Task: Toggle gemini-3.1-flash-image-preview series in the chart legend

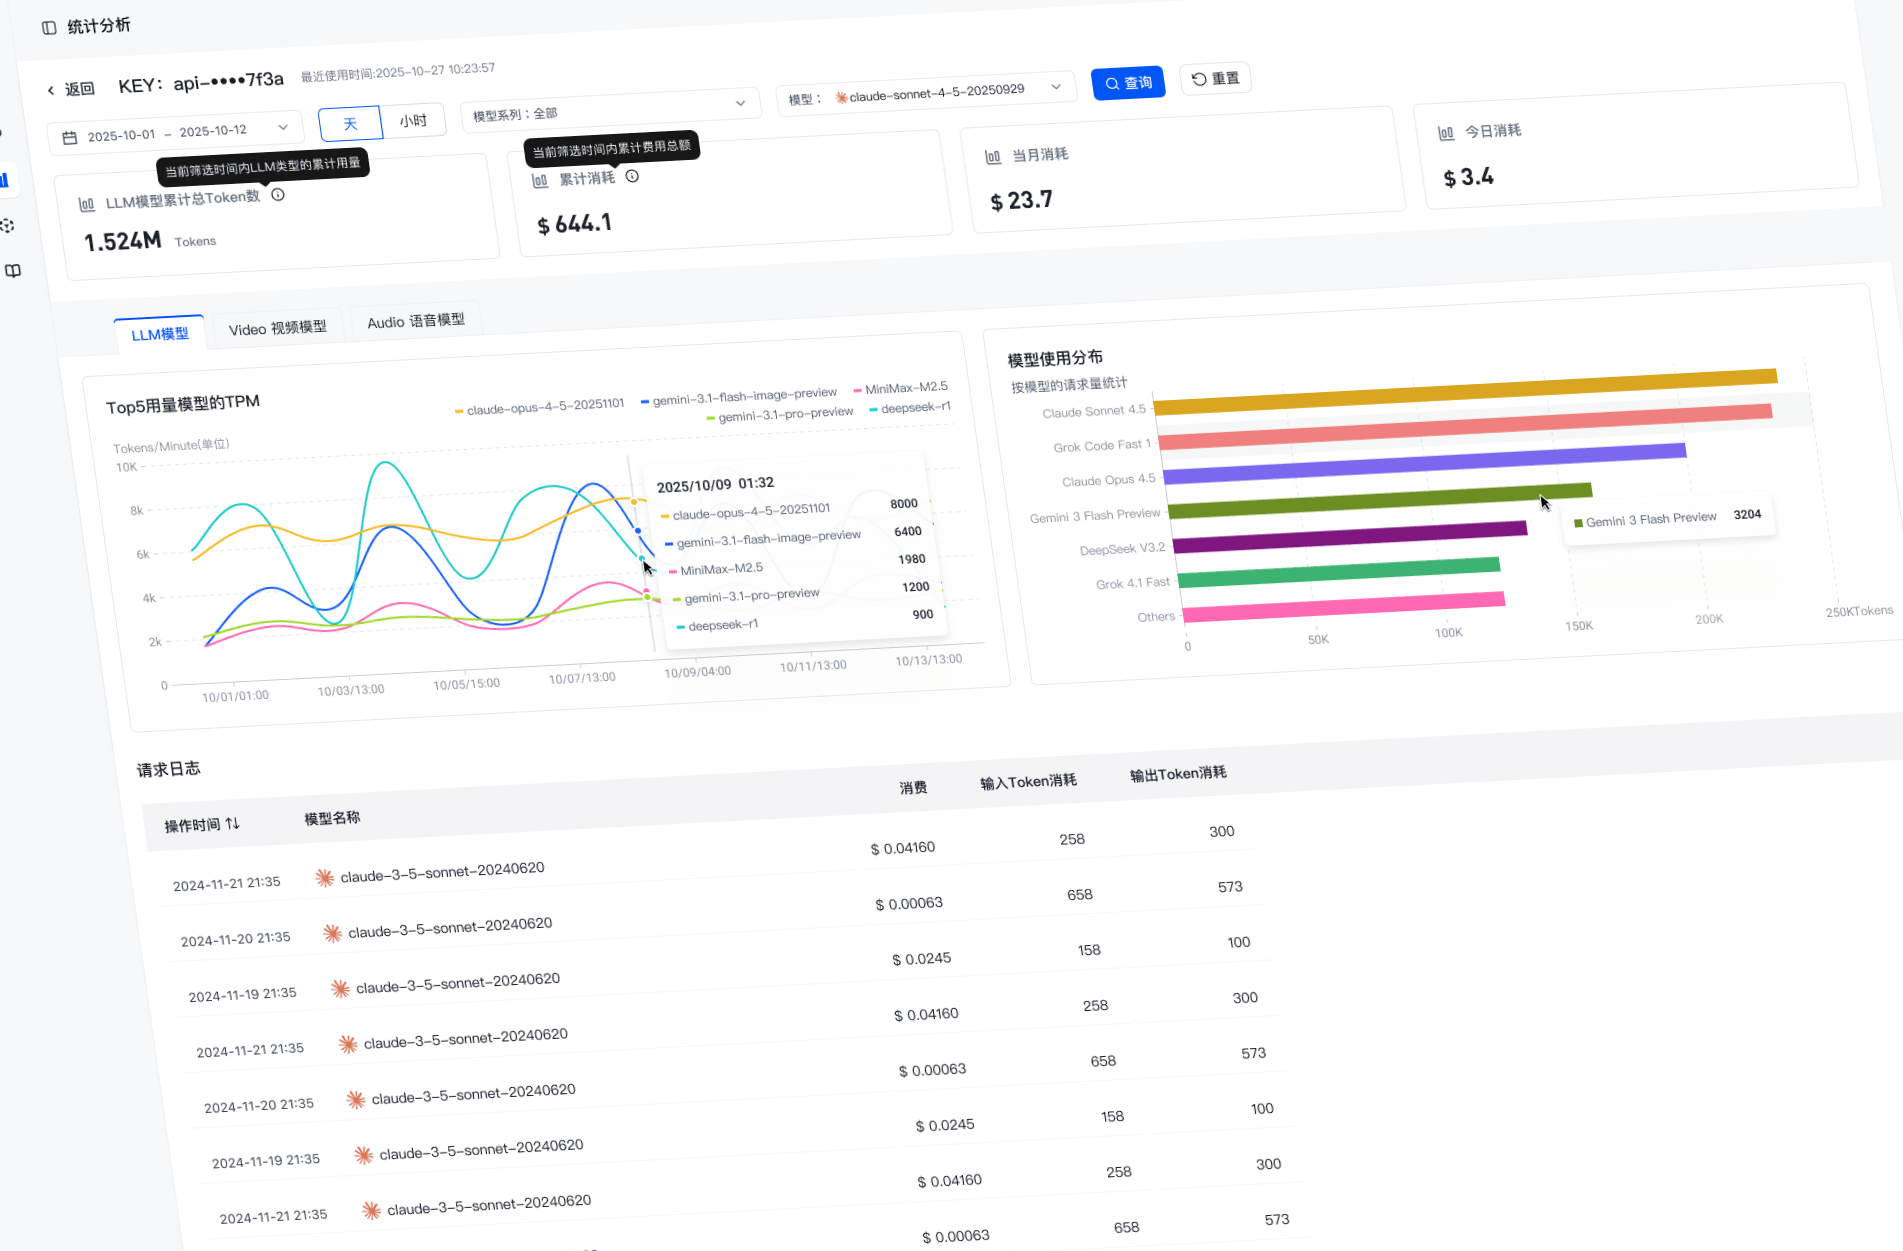Action: click(x=739, y=396)
